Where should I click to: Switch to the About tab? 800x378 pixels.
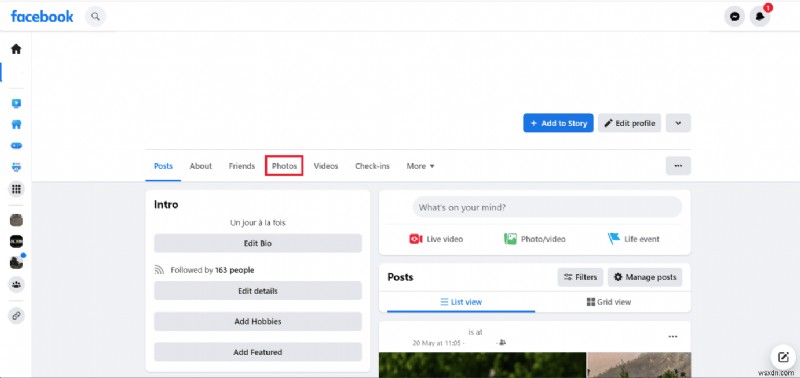tap(201, 166)
